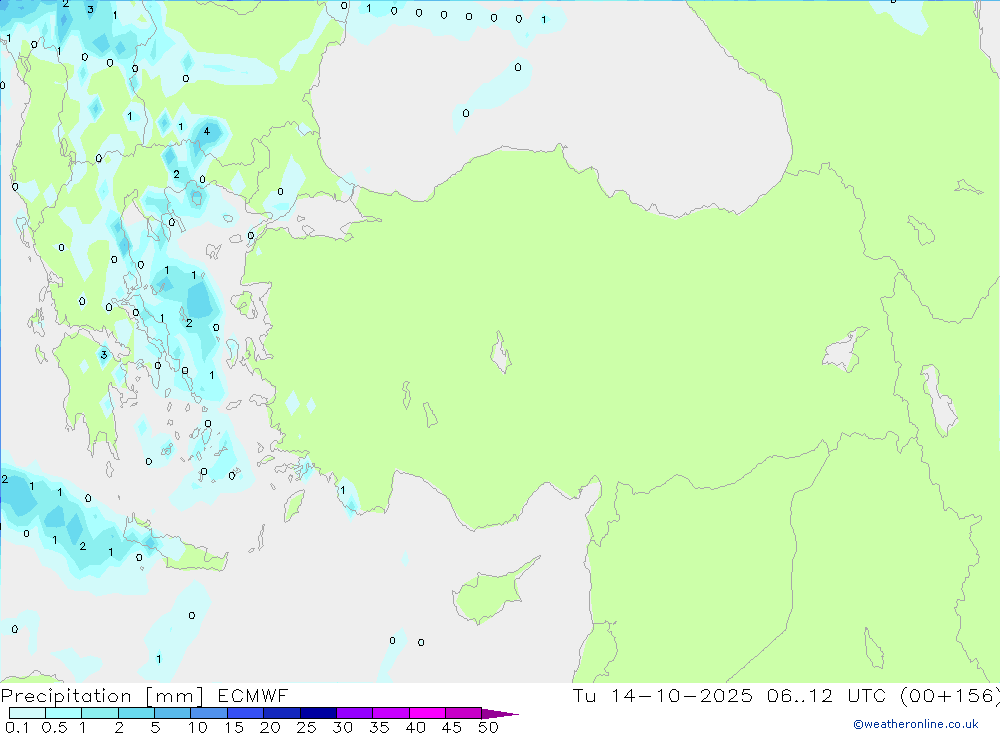Click the 1–2 mm legend color swatch
Image resolution: width=1000 pixels, height=733 pixels.
[100, 713]
